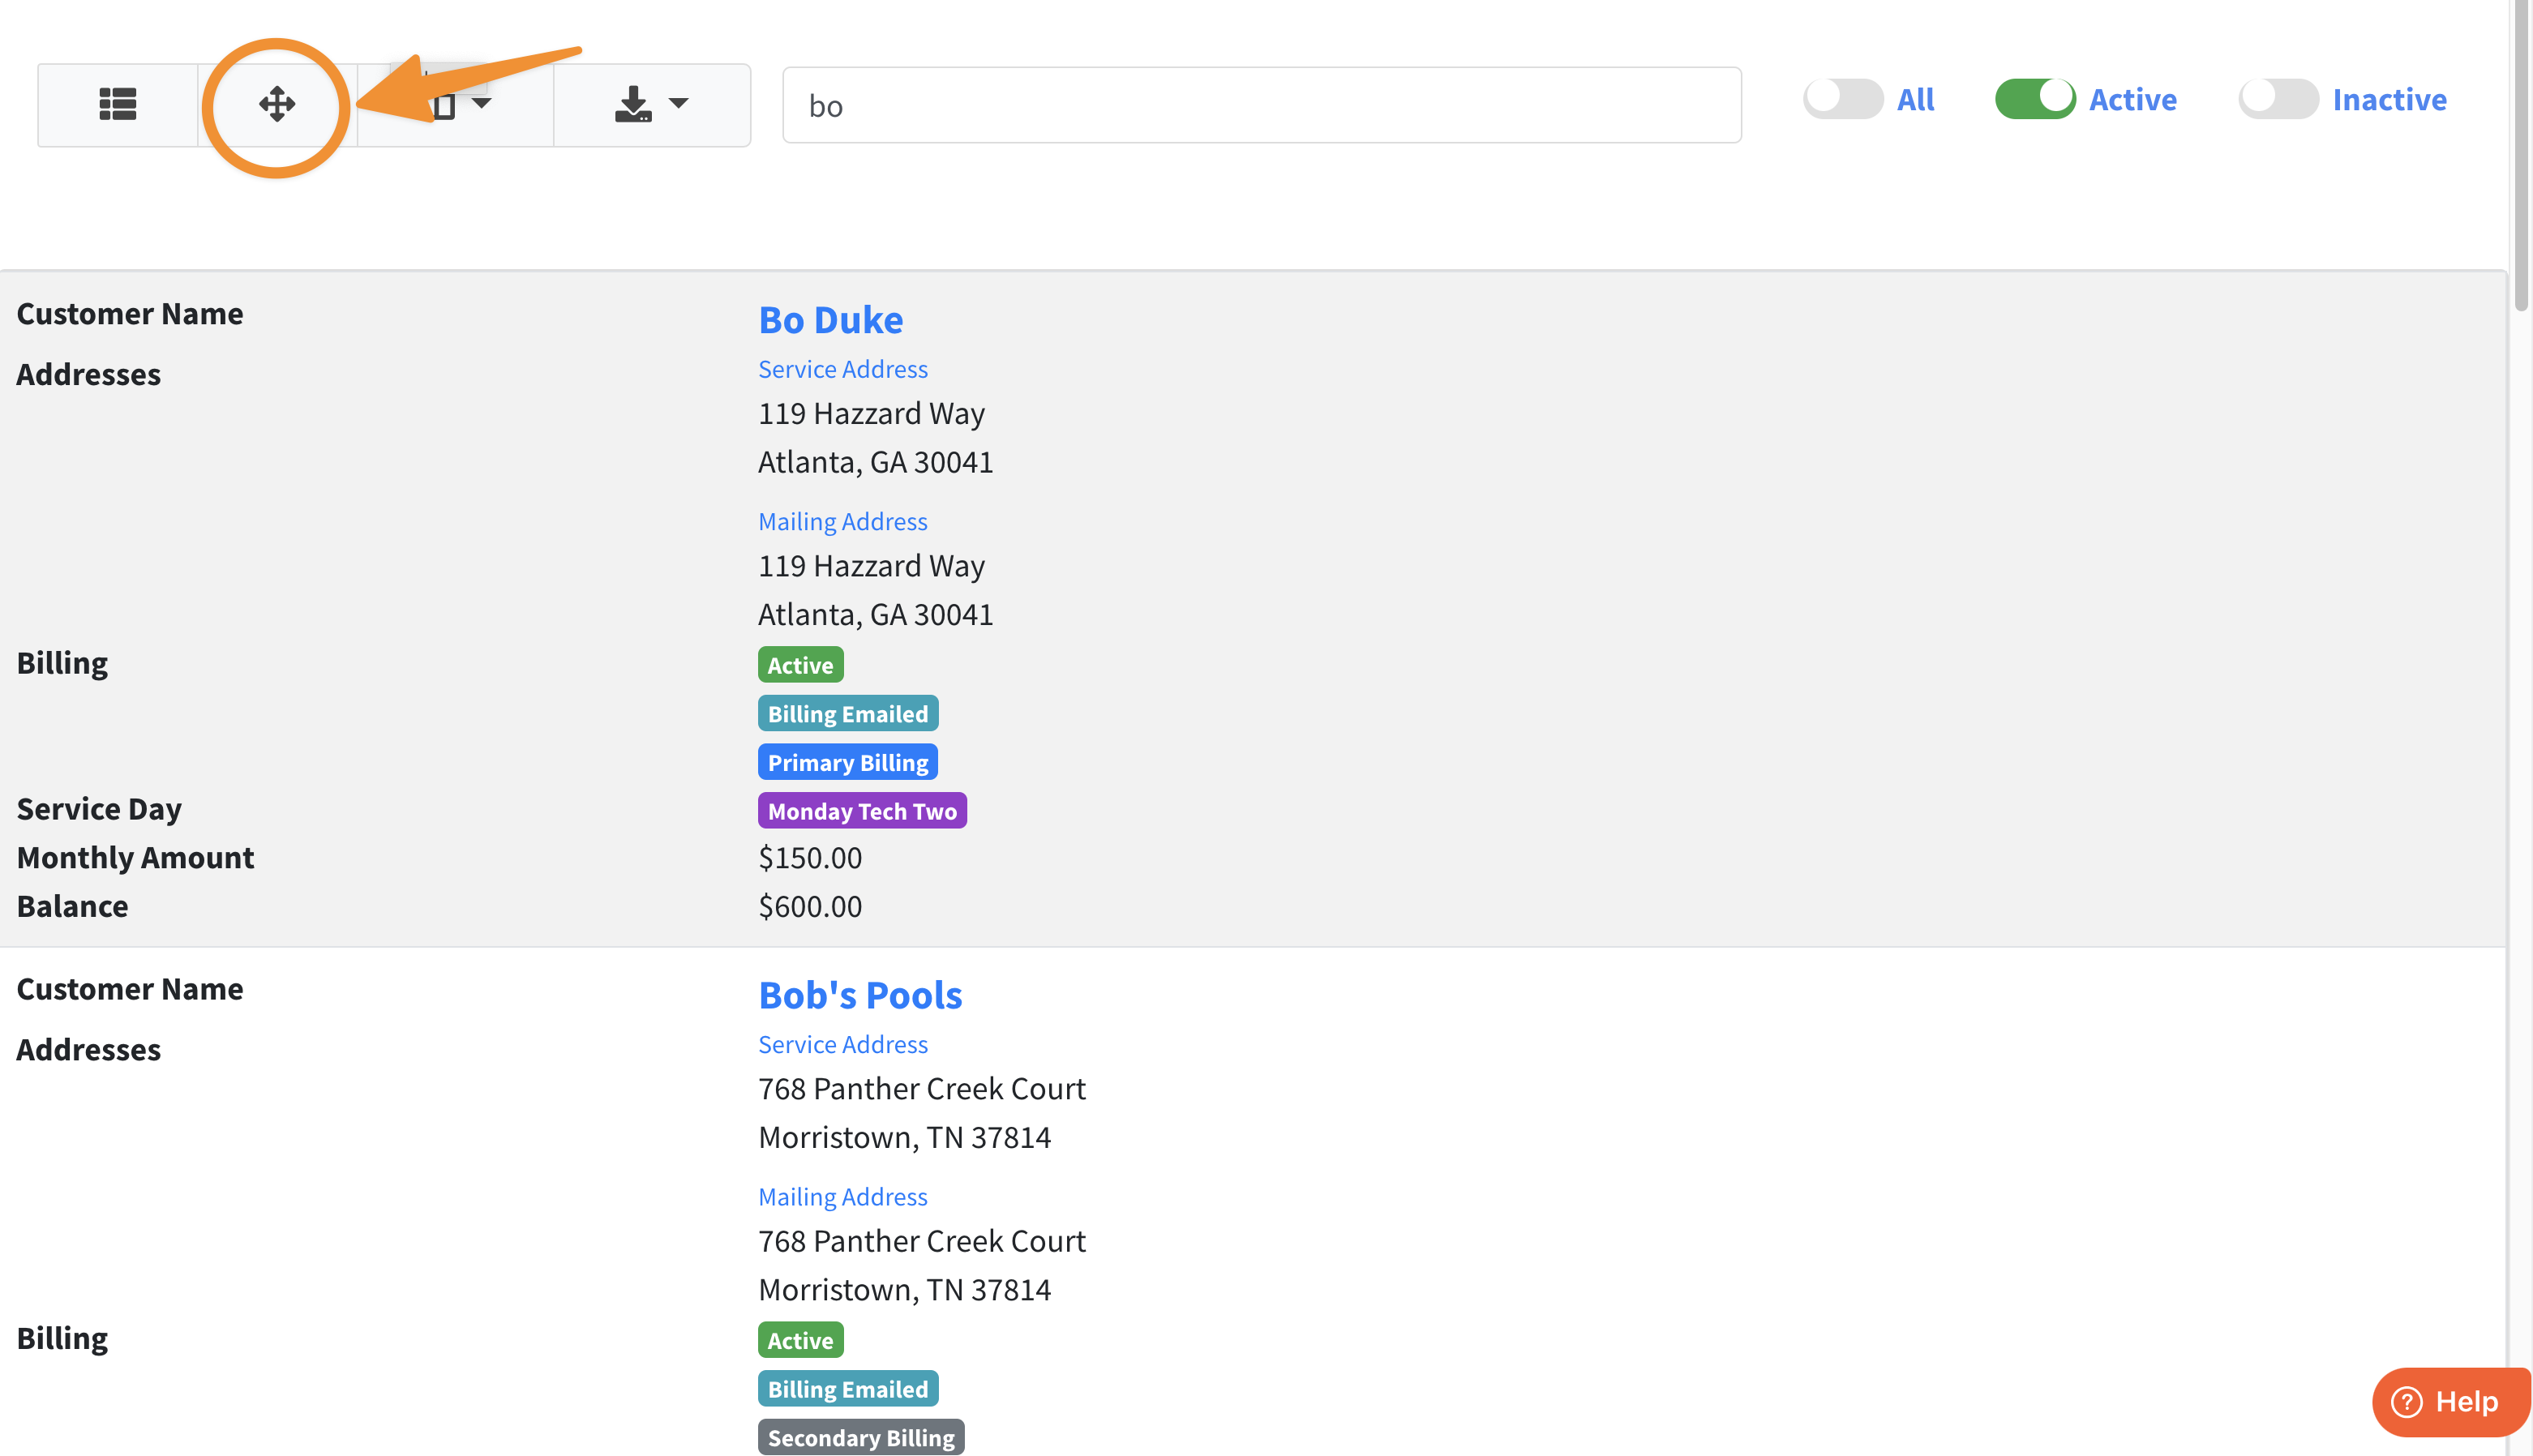Click the Secondary Billing badge
Viewport: 2533px width, 1456px height.
click(x=860, y=1437)
